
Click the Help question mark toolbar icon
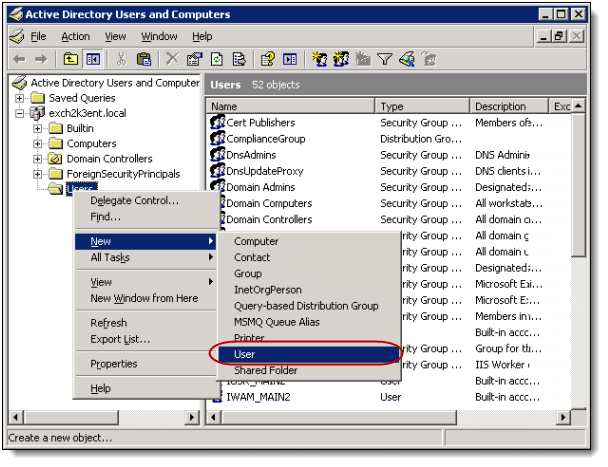(x=267, y=59)
